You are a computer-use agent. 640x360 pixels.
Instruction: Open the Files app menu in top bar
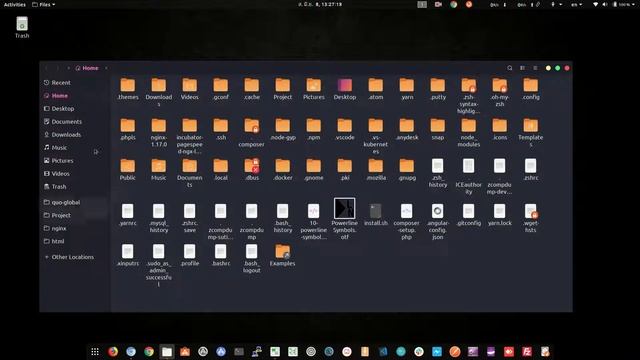(x=43, y=4)
